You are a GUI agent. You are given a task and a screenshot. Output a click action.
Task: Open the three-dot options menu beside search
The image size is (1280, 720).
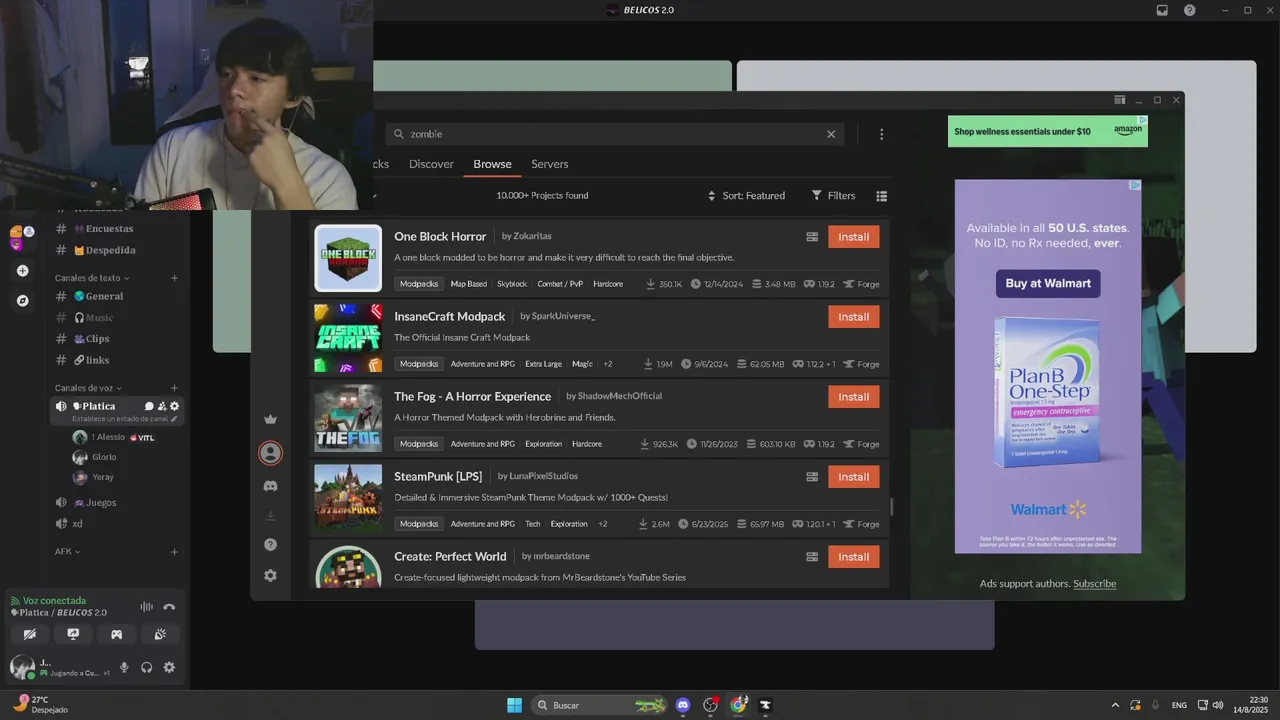coord(881,134)
